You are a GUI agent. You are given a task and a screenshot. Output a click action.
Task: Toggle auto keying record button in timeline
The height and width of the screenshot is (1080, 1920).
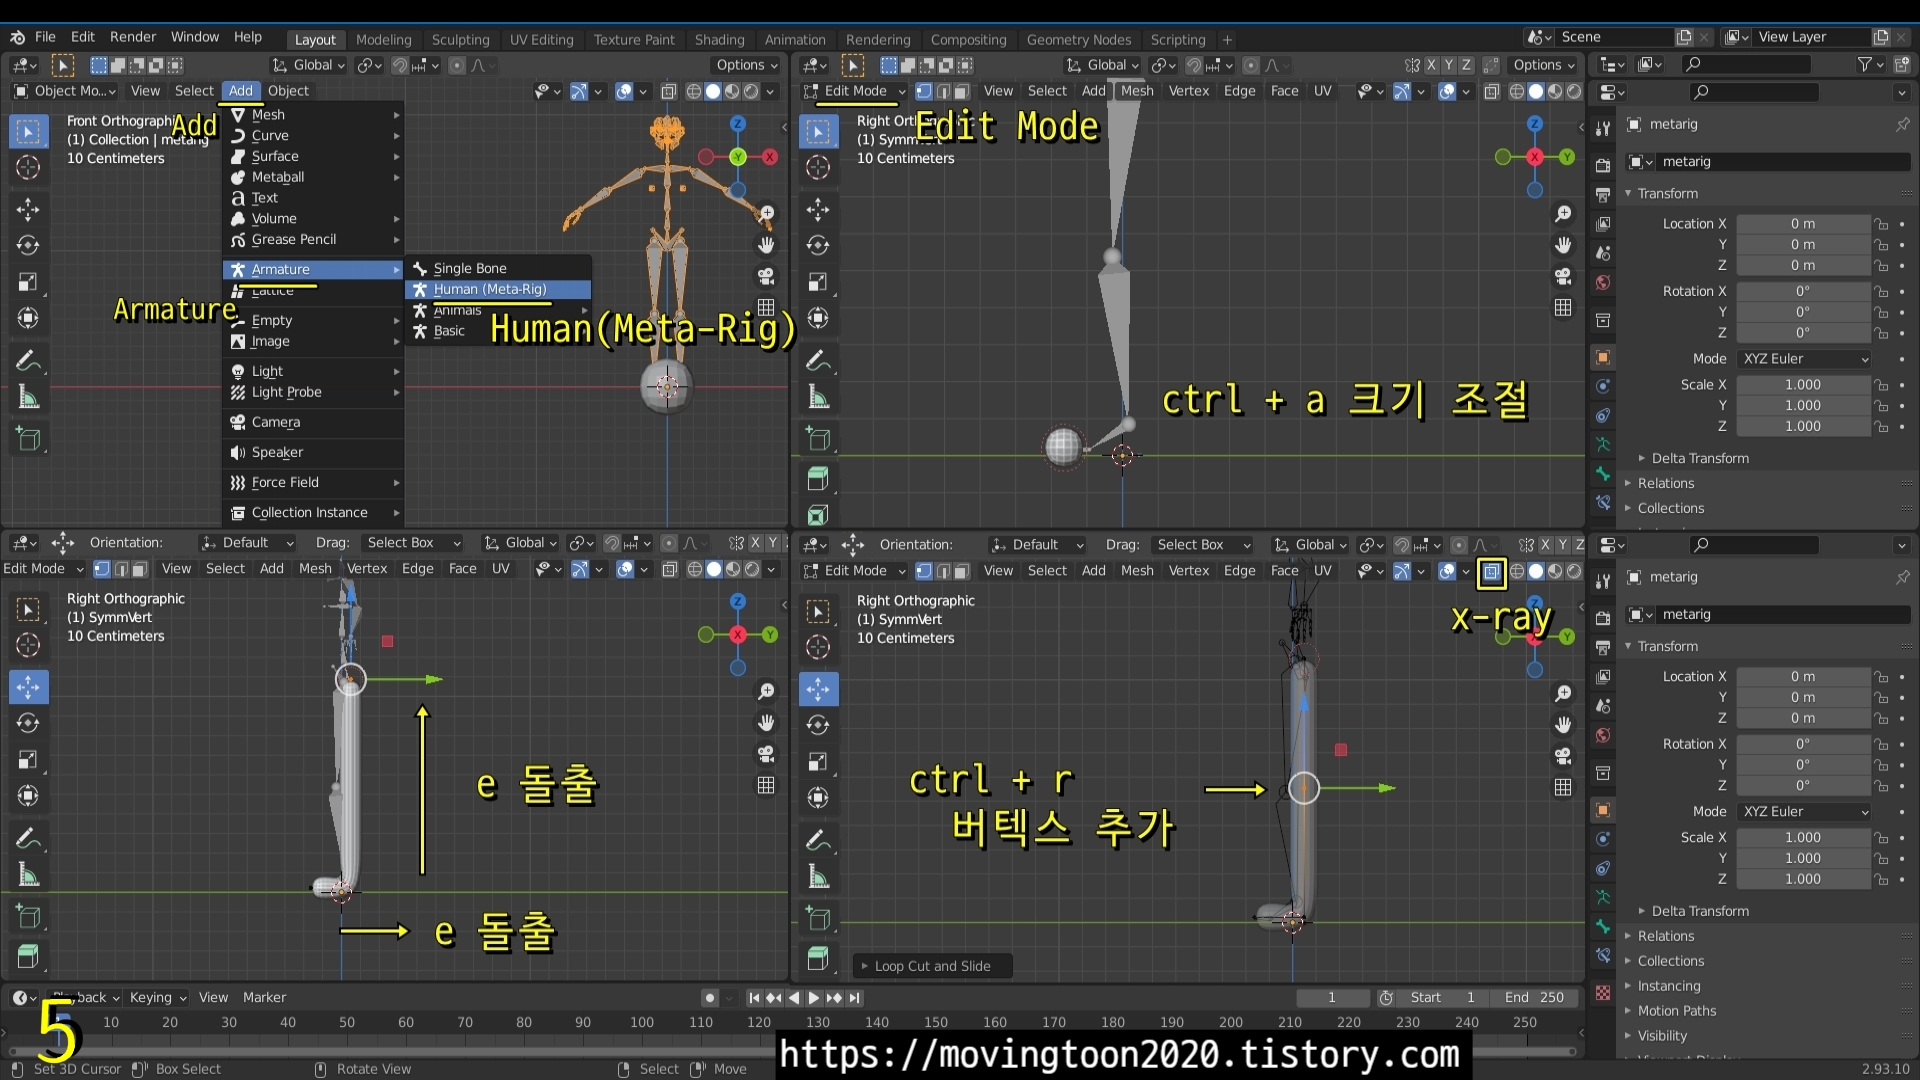click(x=709, y=997)
